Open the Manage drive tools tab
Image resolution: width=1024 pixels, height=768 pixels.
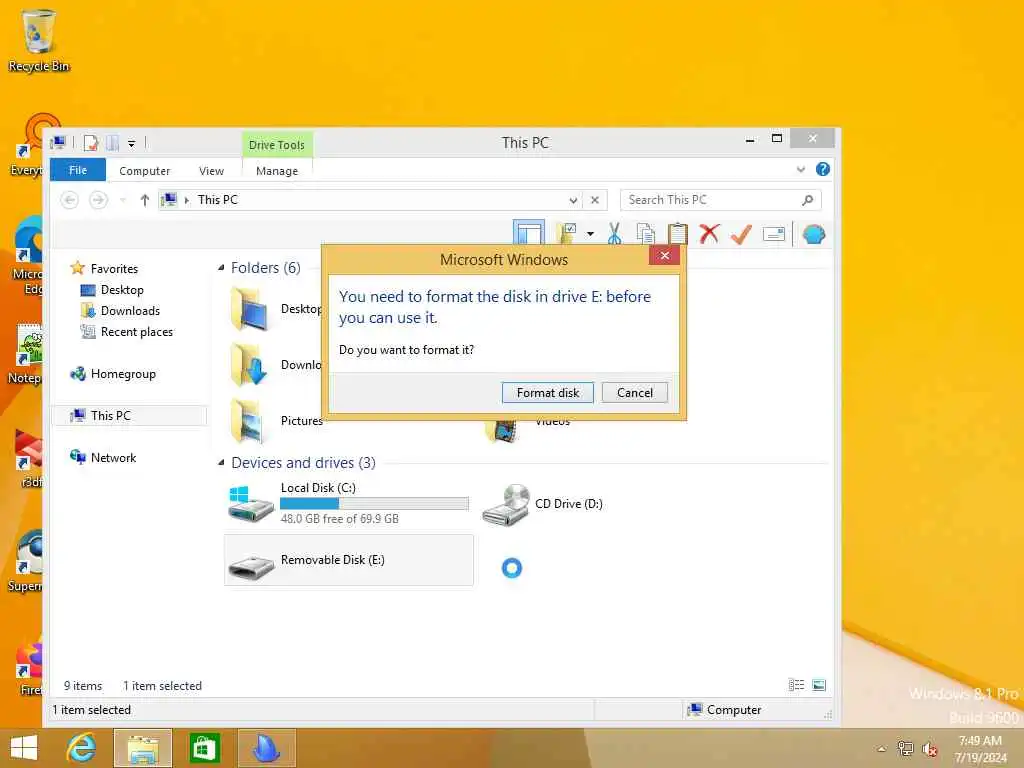277,170
